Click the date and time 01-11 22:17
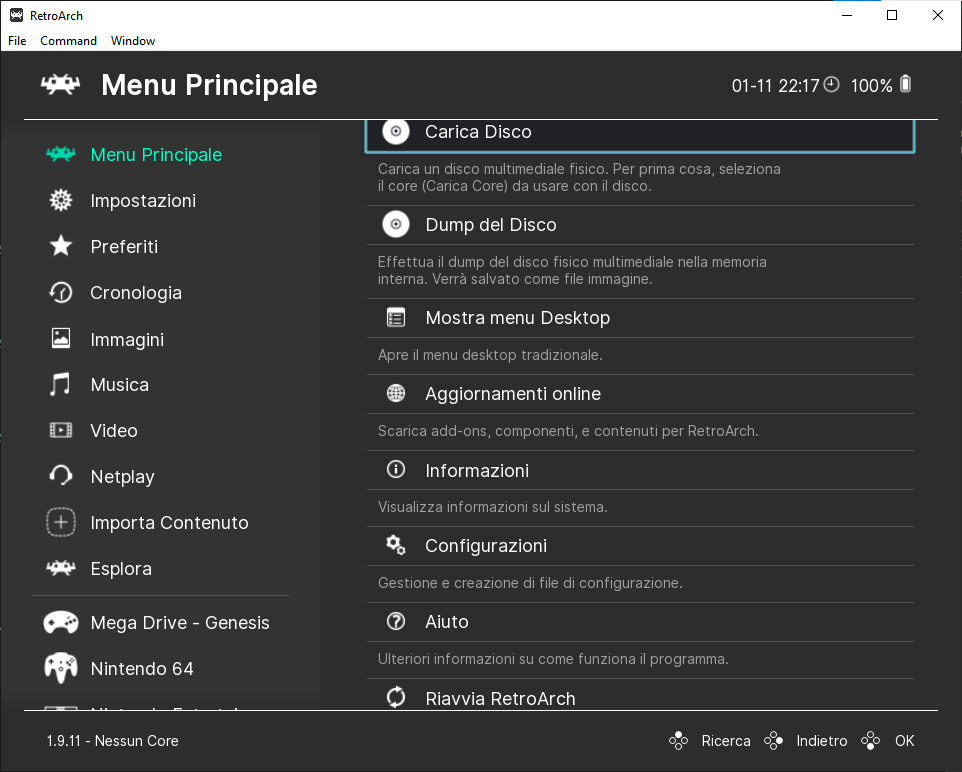962x772 pixels. 775,85
